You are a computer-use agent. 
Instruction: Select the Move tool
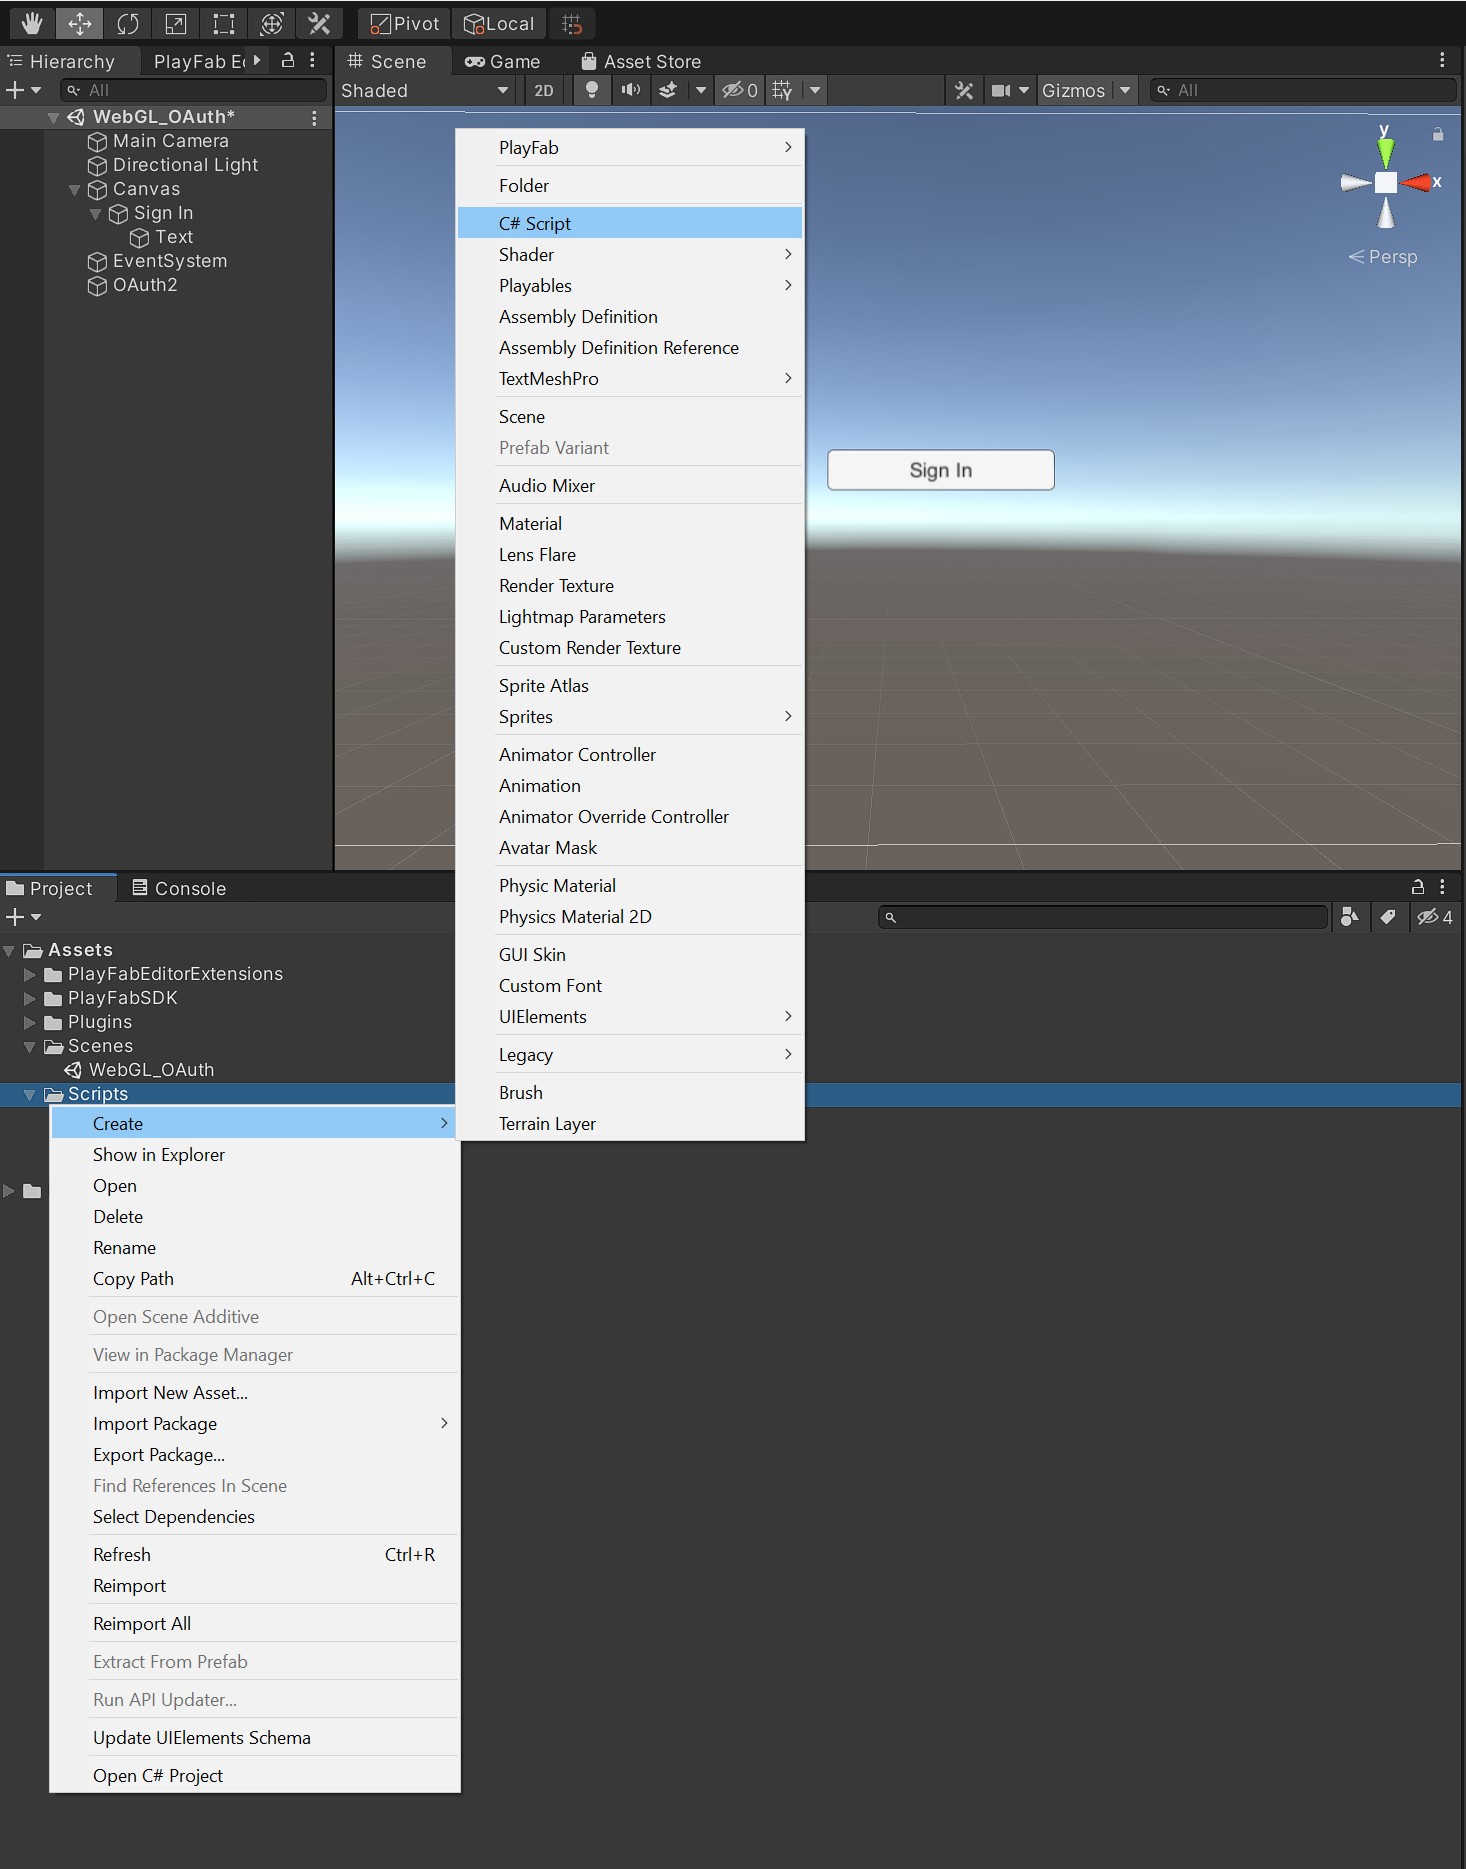(x=79, y=23)
